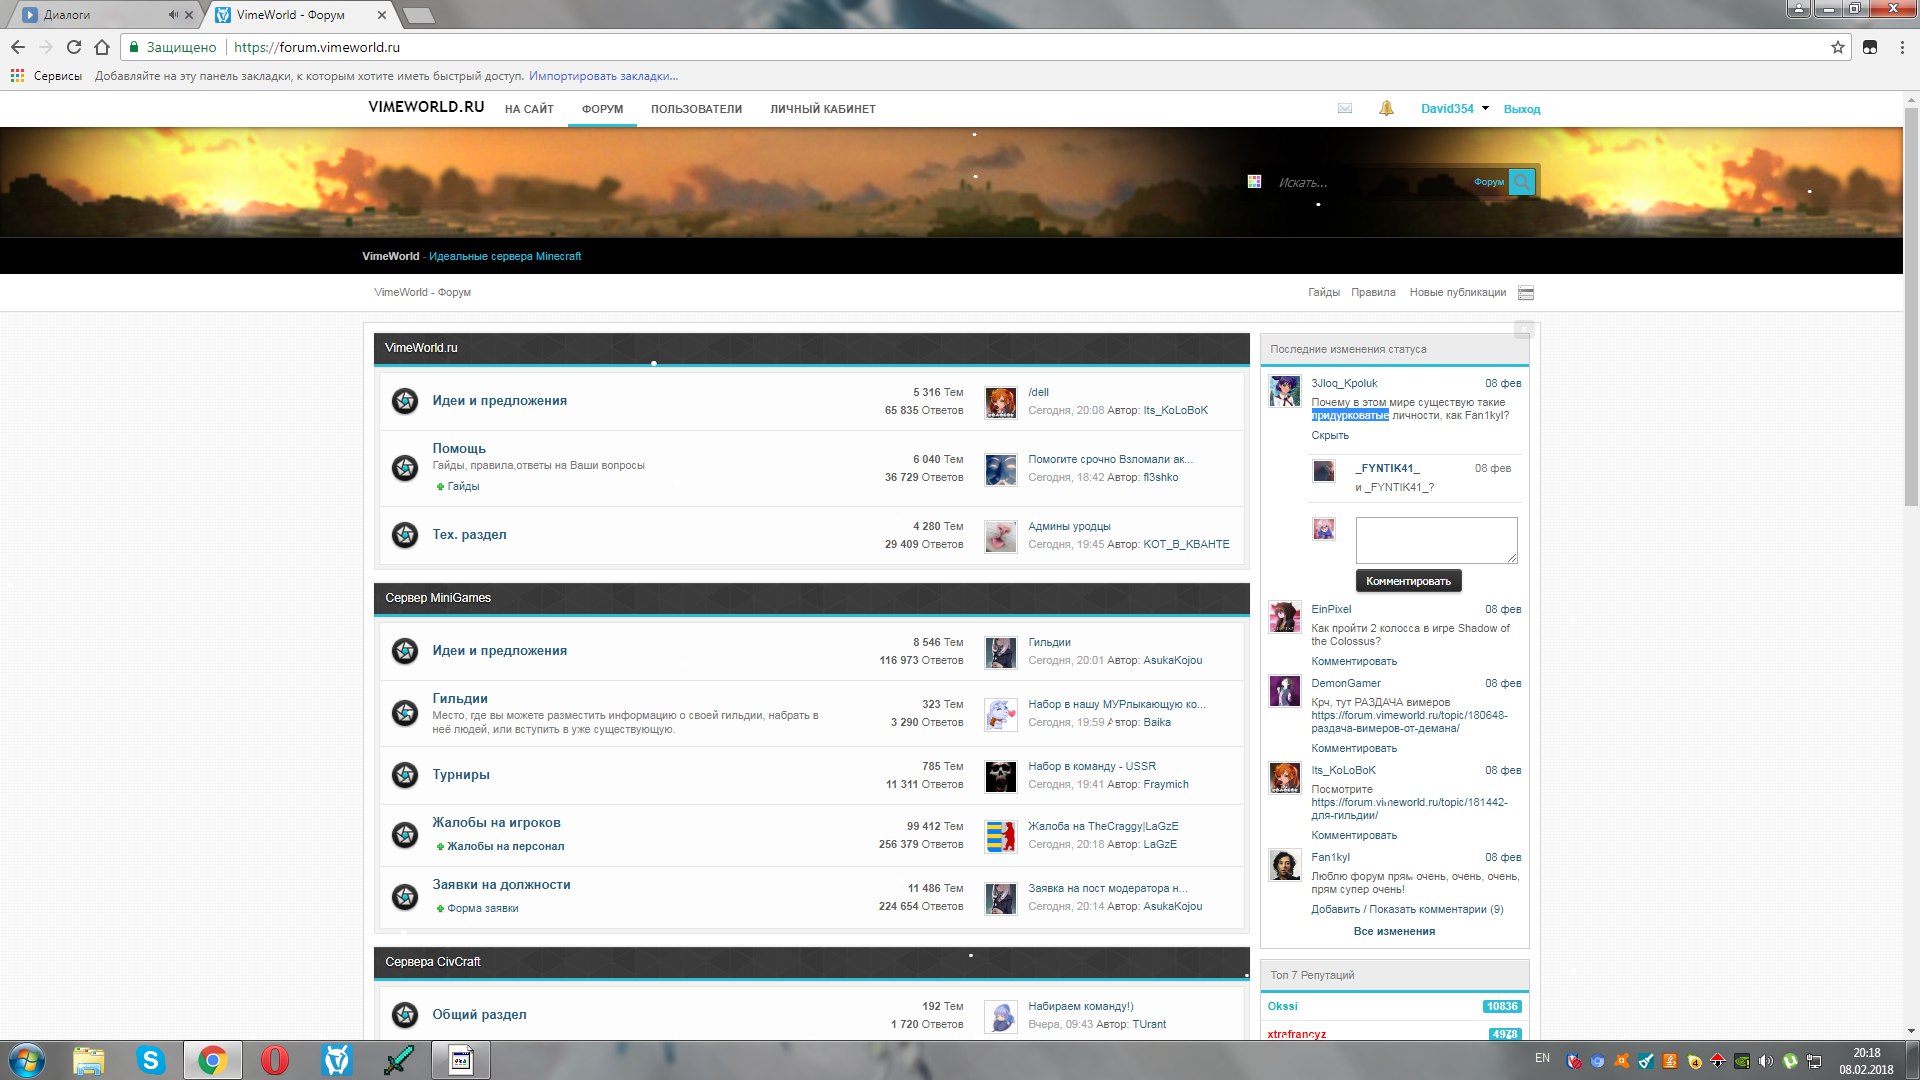Click the Турниры forum status icon
1920x1080 pixels.
(x=405, y=775)
